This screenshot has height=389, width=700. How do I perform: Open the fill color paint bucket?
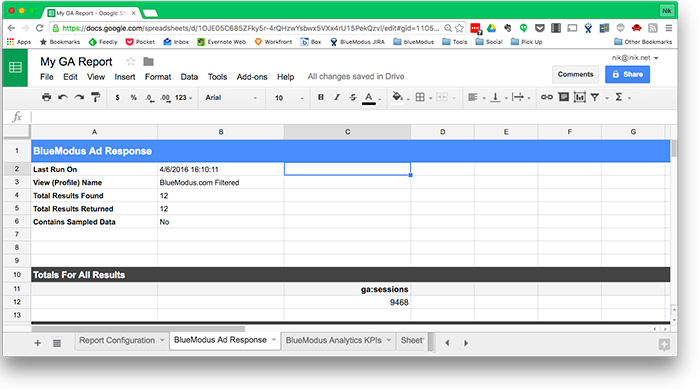click(x=397, y=97)
